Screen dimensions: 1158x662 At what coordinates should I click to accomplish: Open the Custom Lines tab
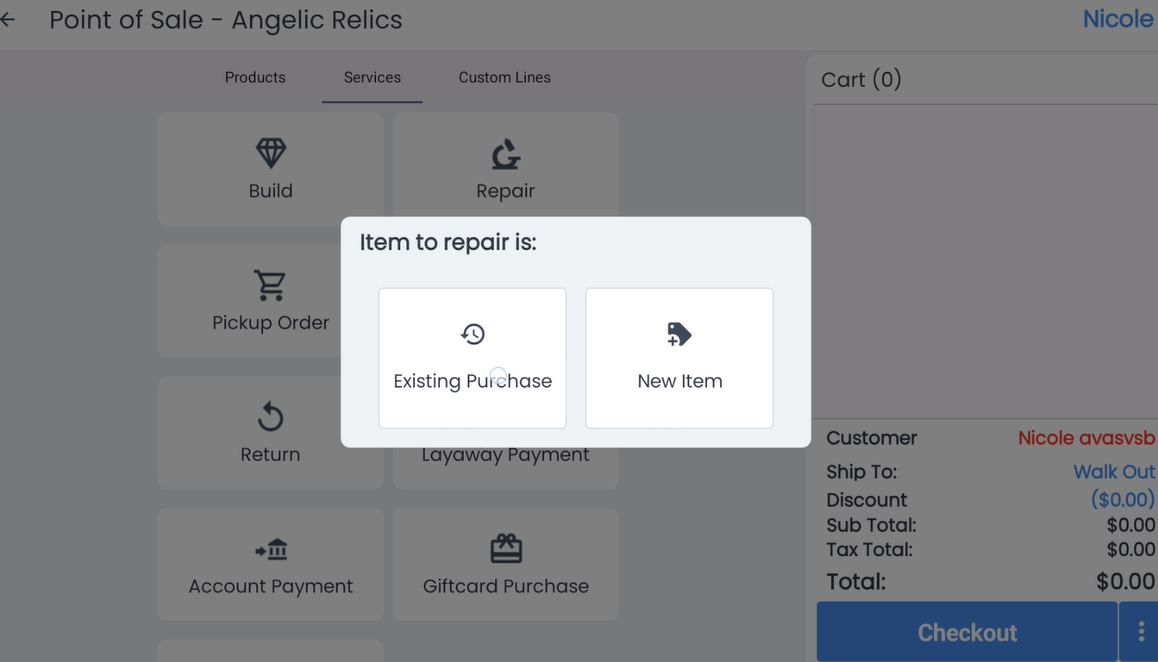click(504, 78)
